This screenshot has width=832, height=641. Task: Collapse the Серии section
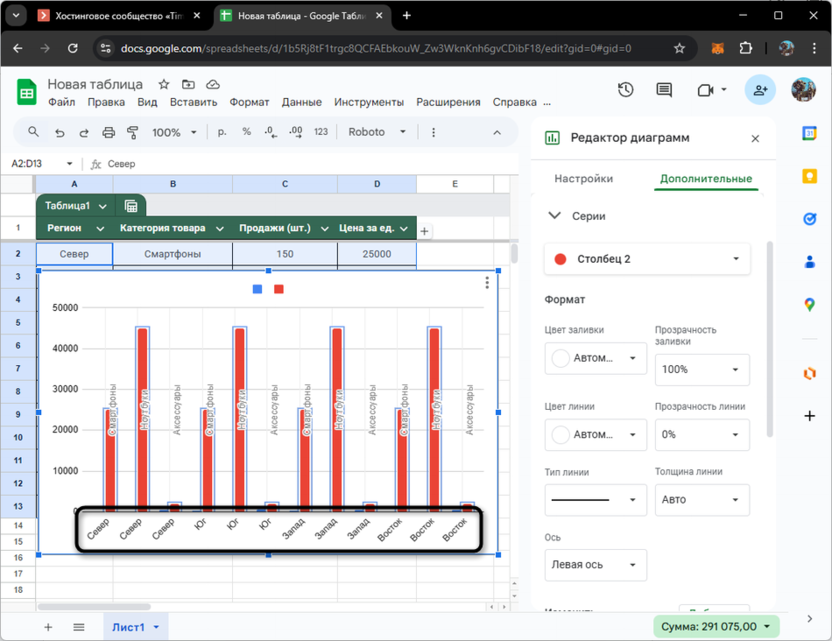pos(555,216)
